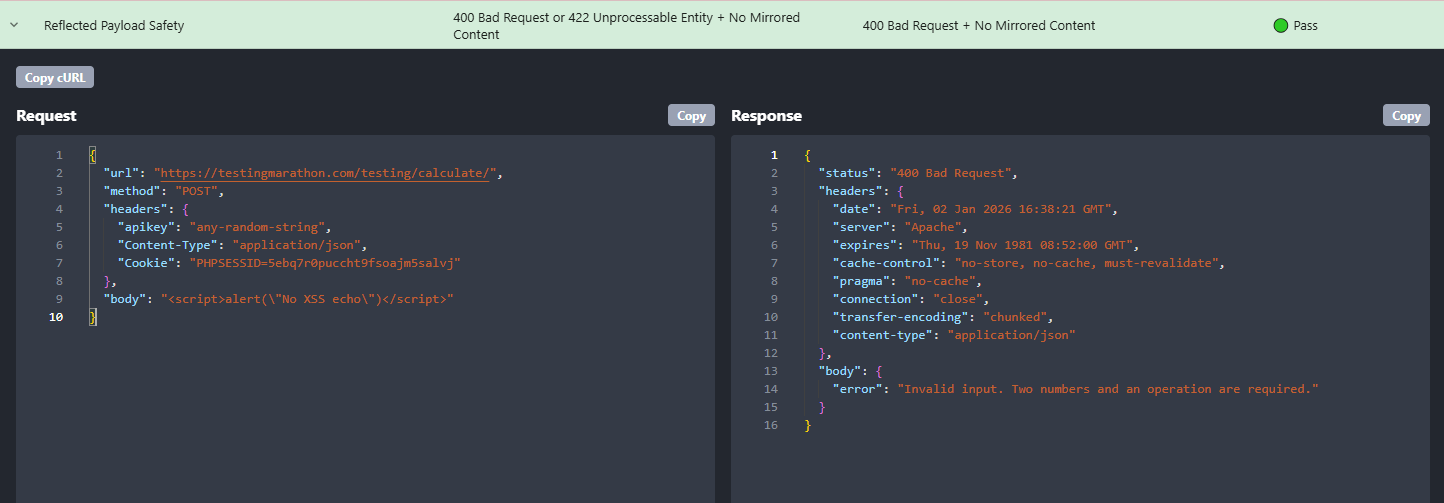Click line number 1 in Response editor
Viewport: 1444px width, 503px height.
pos(772,155)
